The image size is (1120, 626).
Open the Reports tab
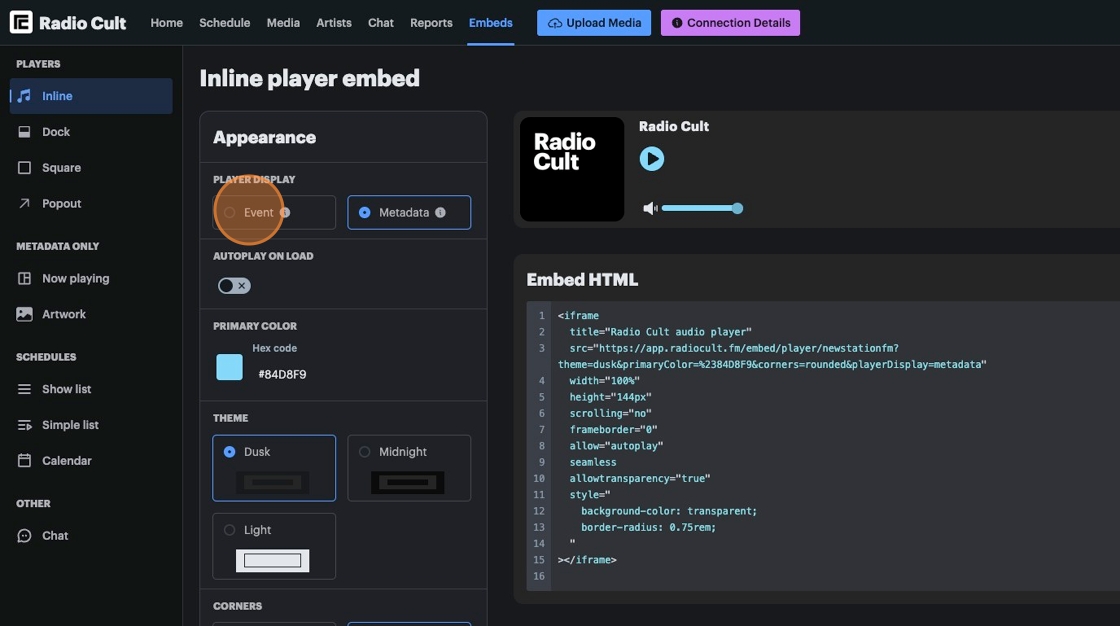(x=431, y=23)
